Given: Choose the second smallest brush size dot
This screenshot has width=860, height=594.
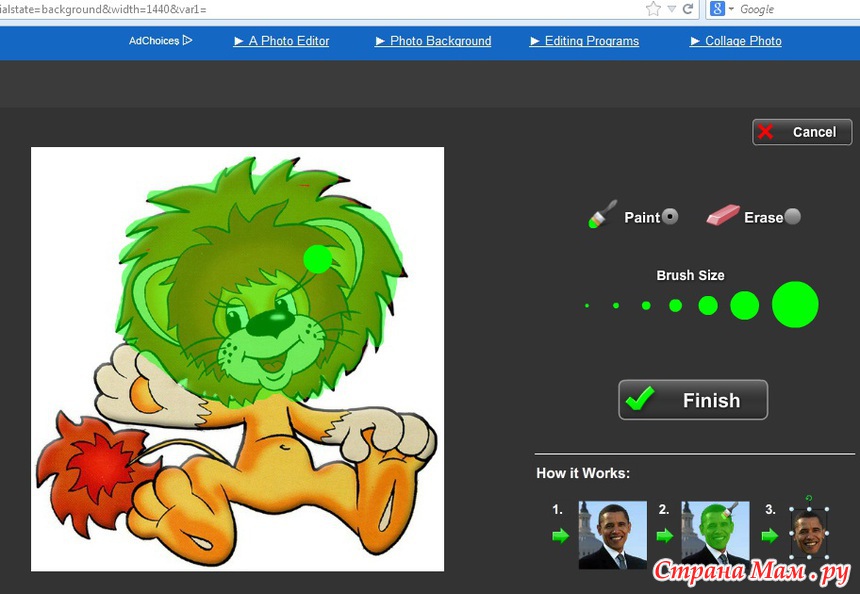Looking at the screenshot, I should click(x=616, y=306).
